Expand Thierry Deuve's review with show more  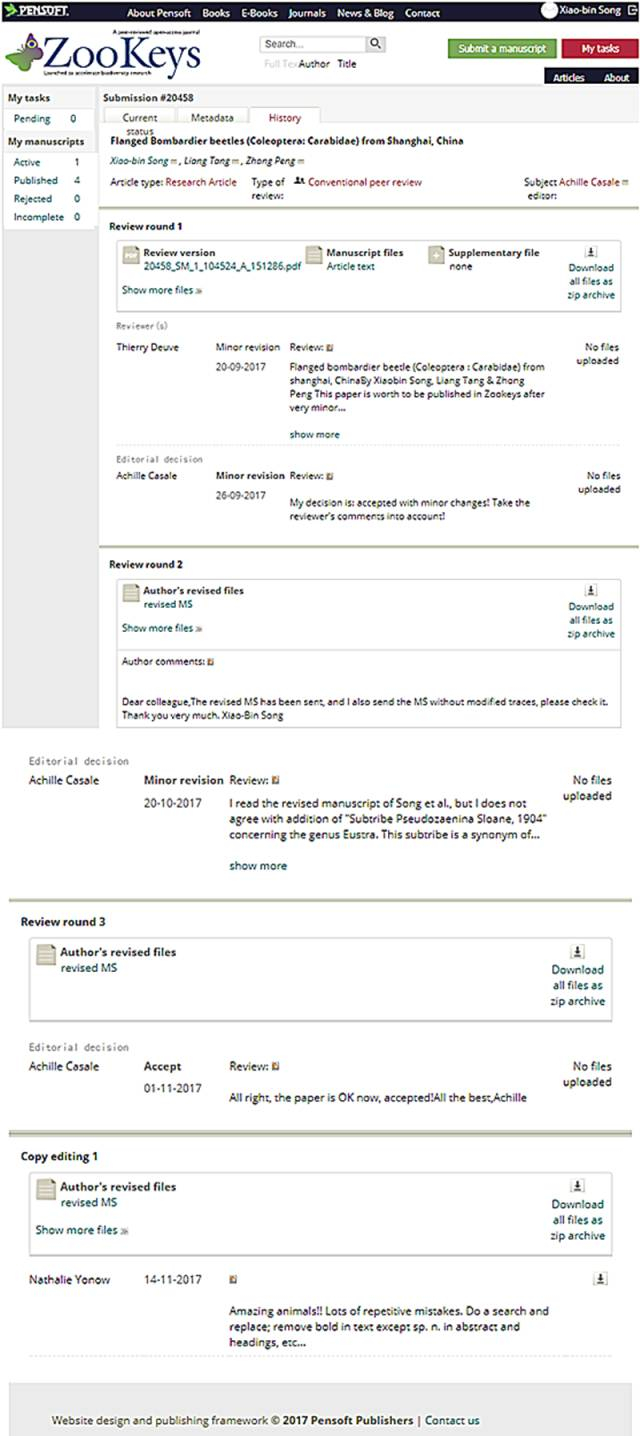pyautogui.click(x=314, y=435)
